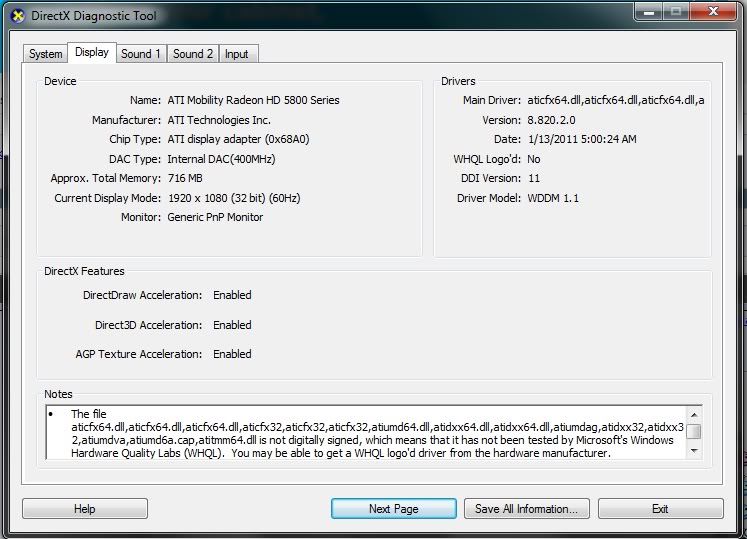Open the Sound 2 tab

(x=192, y=54)
